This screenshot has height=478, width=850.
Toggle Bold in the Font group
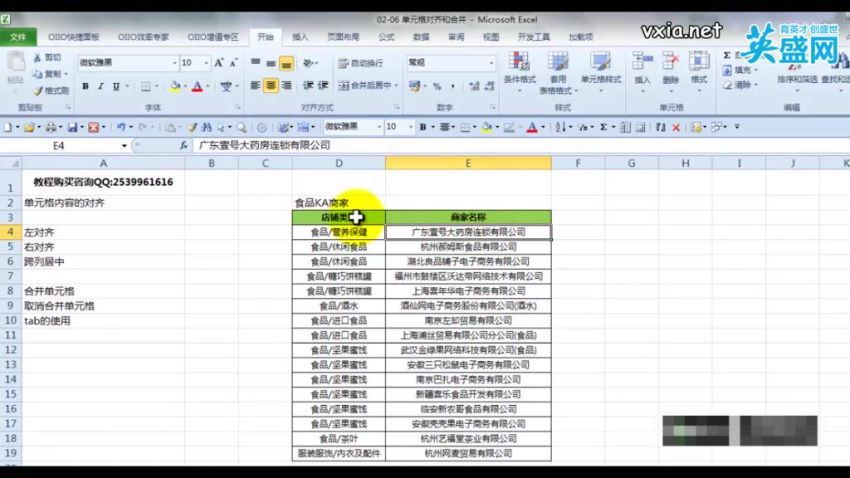85,86
